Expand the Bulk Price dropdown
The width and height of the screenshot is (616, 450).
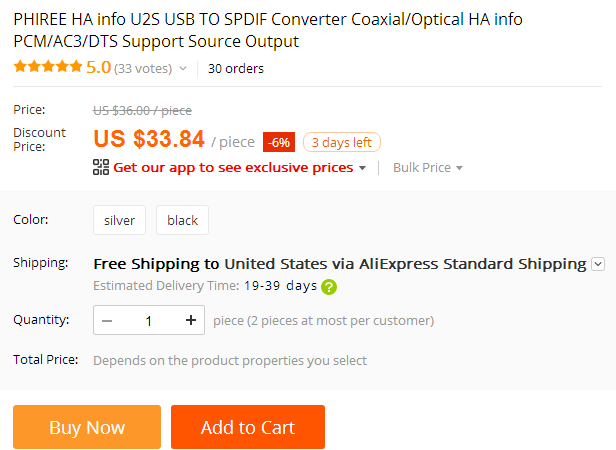[x=428, y=168]
